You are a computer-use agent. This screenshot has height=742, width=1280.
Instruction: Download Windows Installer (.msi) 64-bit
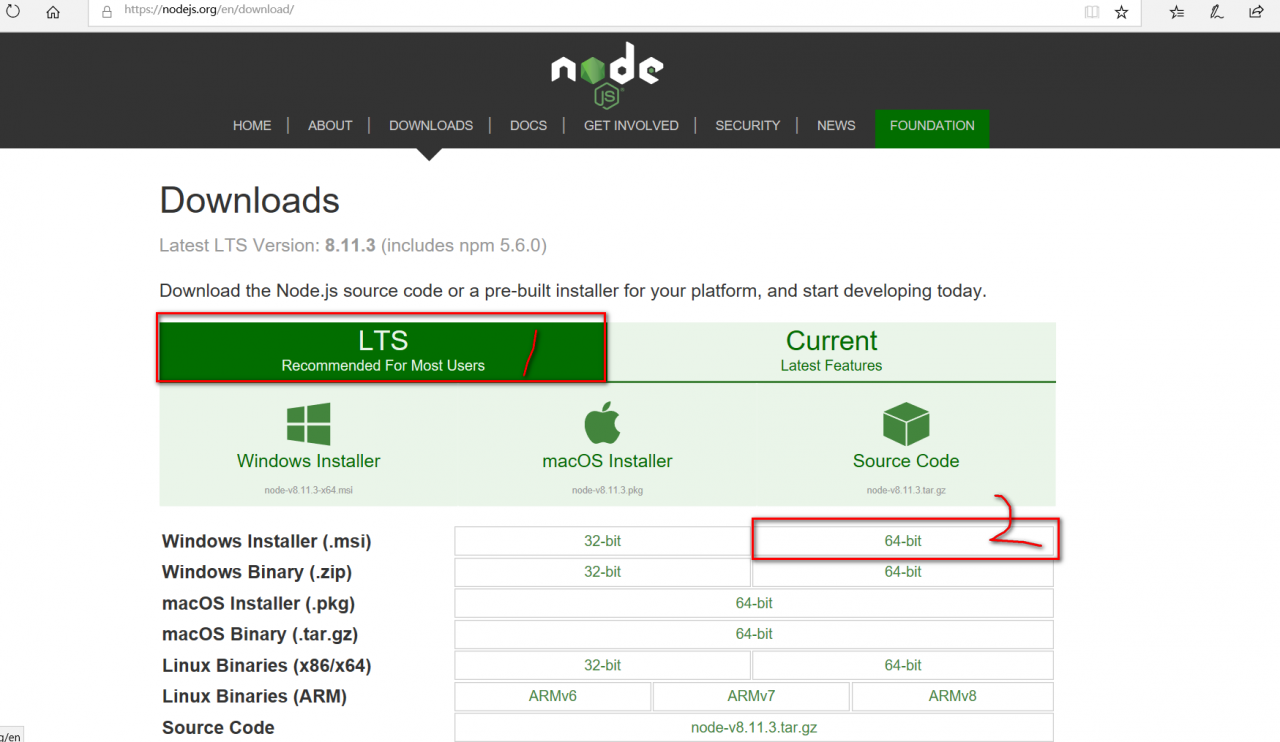tap(903, 541)
